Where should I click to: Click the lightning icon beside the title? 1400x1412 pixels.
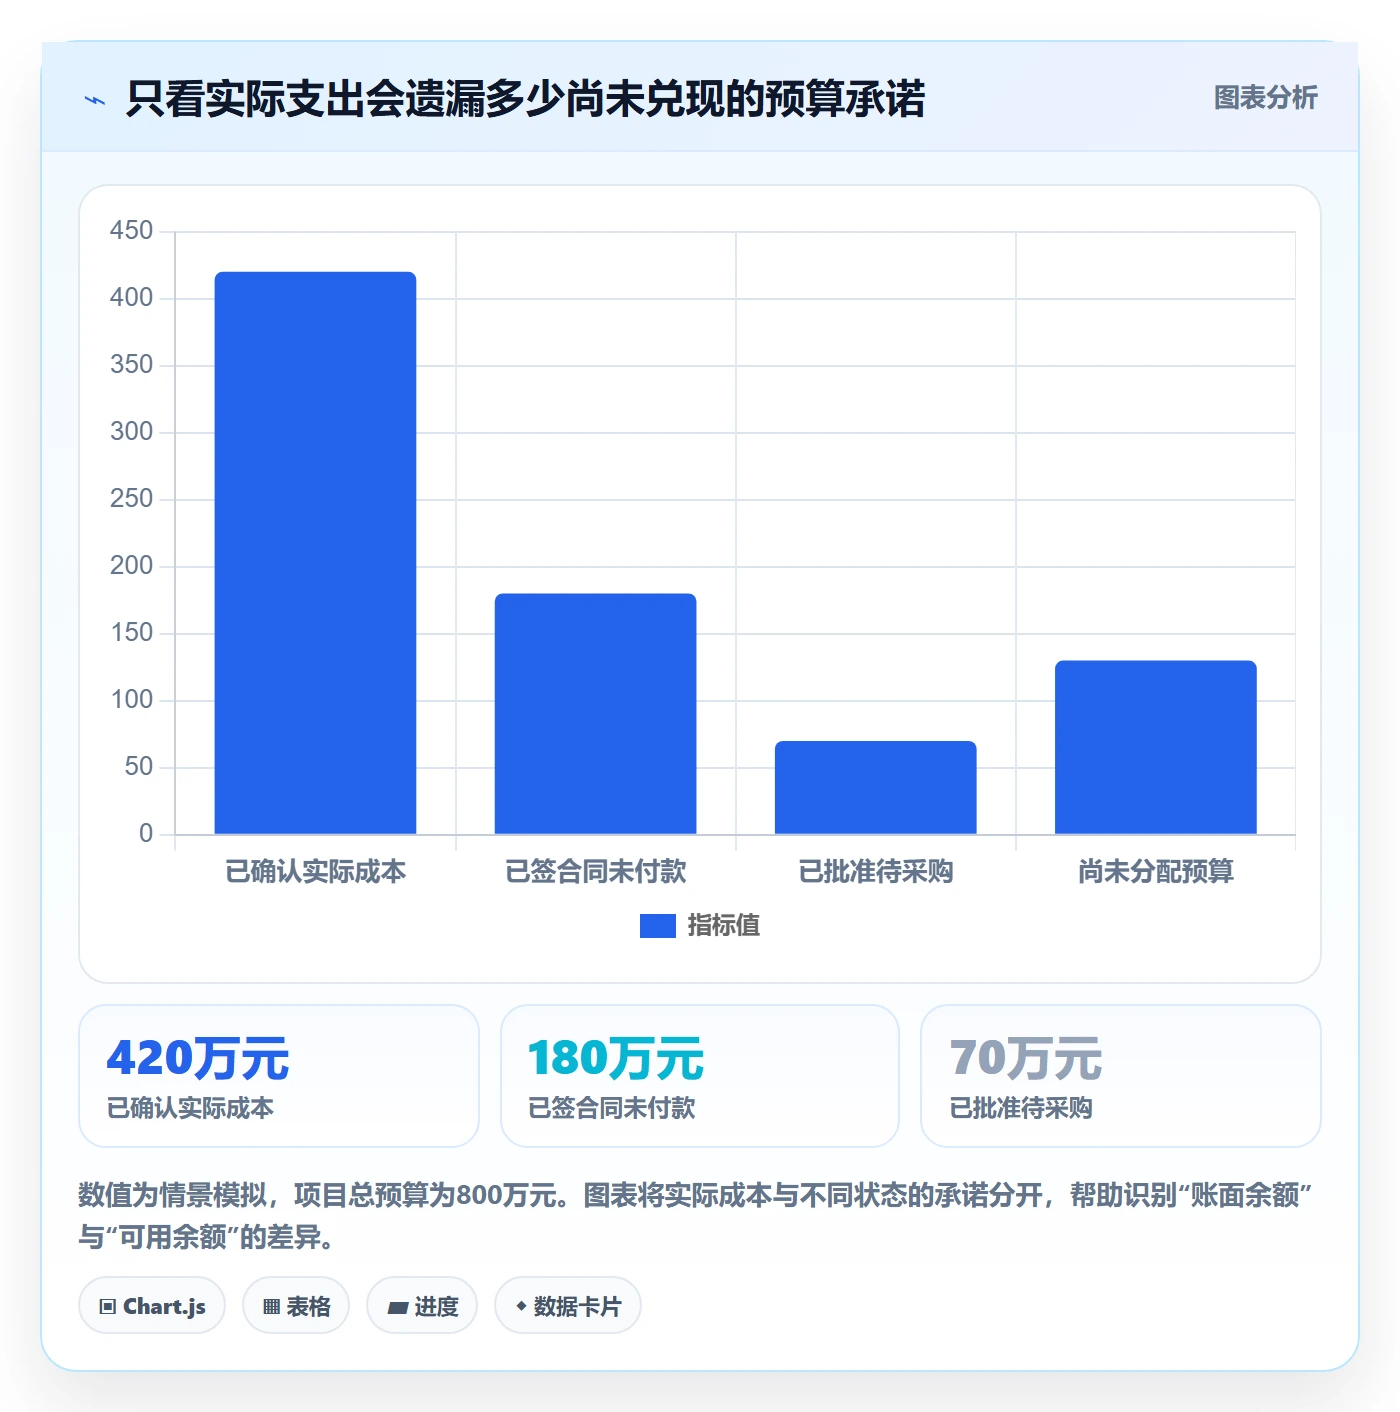(95, 99)
